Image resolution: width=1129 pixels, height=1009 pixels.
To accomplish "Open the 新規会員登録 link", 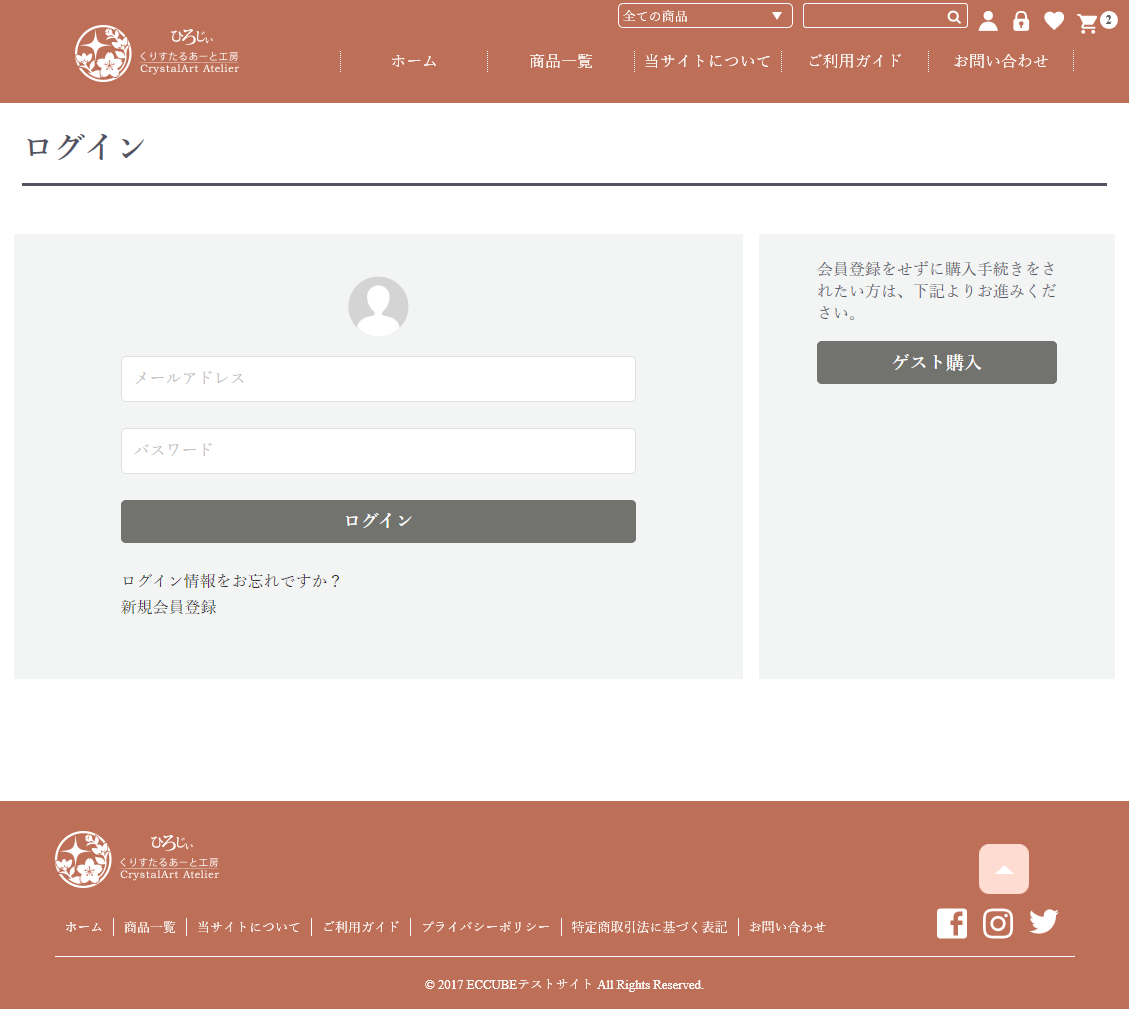I will tap(169, 607).
